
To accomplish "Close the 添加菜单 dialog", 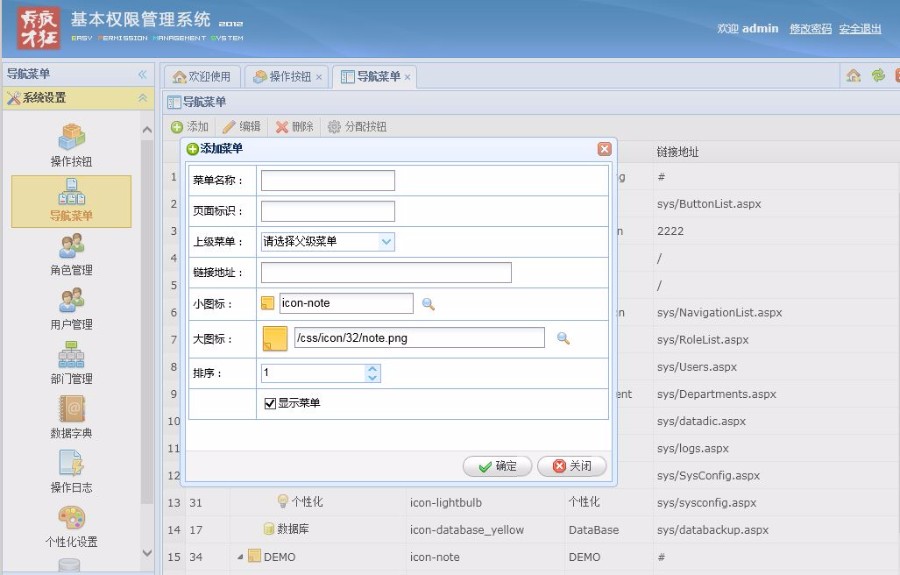I will click(x=604, y=149).
